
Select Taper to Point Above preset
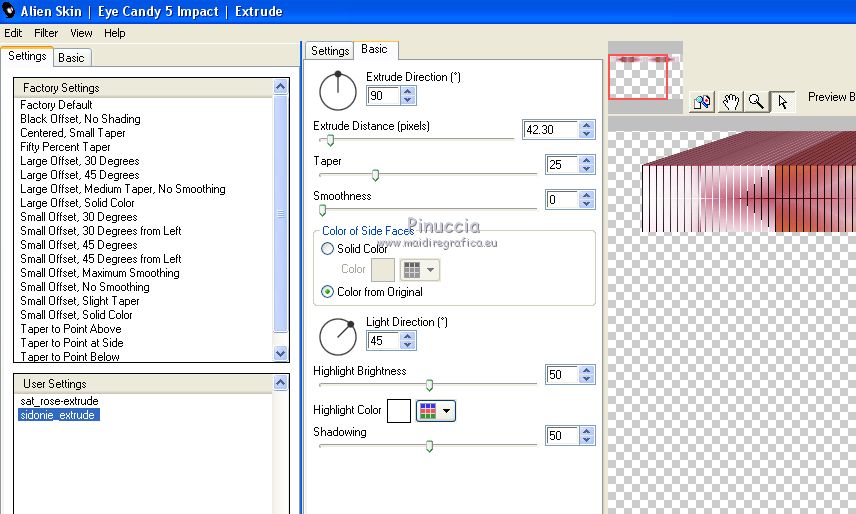click(x=70, y=329)
